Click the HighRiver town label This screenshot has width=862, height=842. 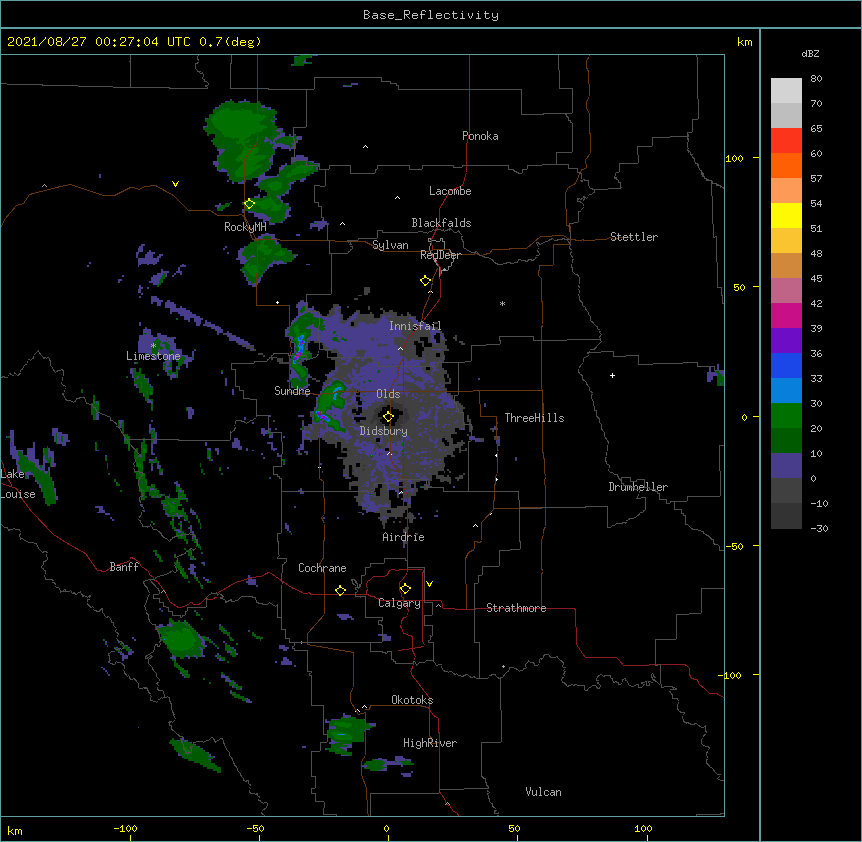430,743
